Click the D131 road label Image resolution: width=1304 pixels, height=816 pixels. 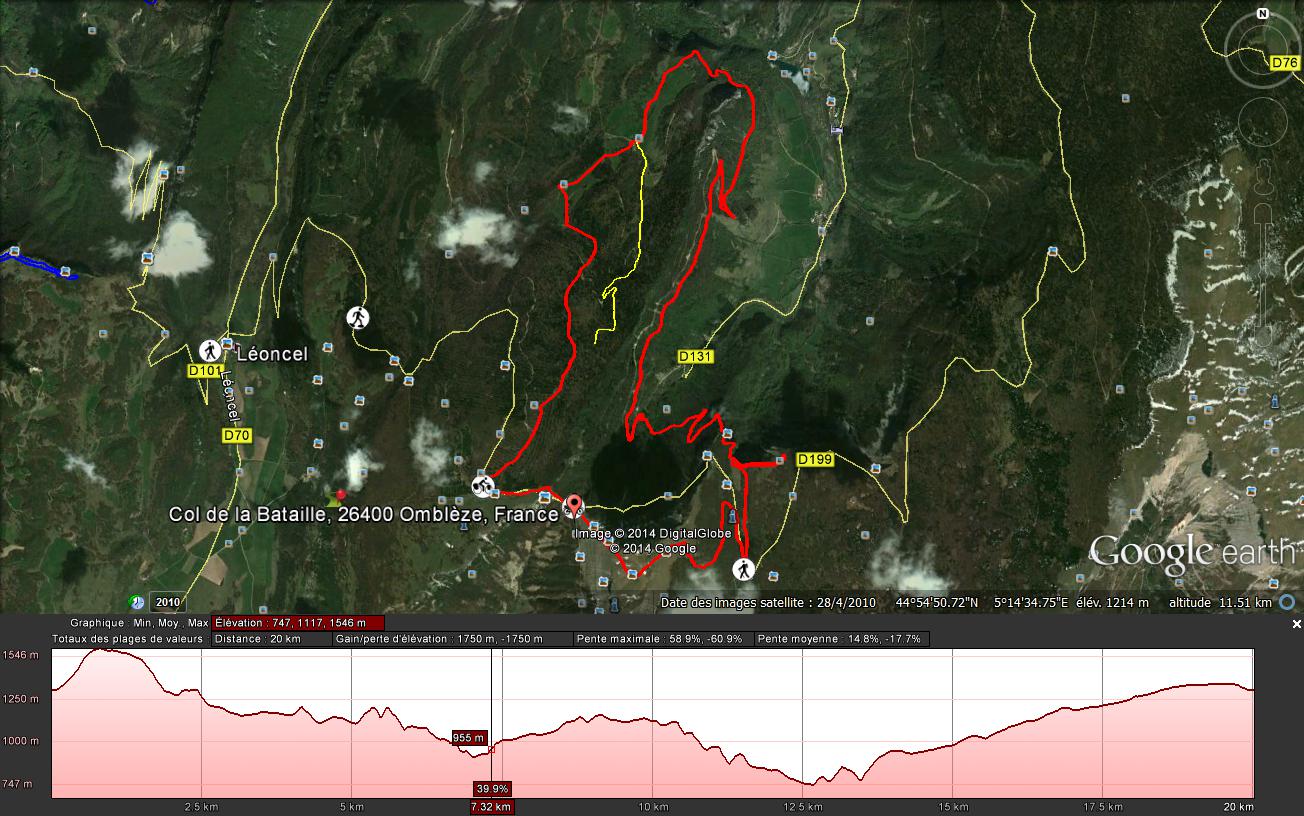(x=695, y=356)
